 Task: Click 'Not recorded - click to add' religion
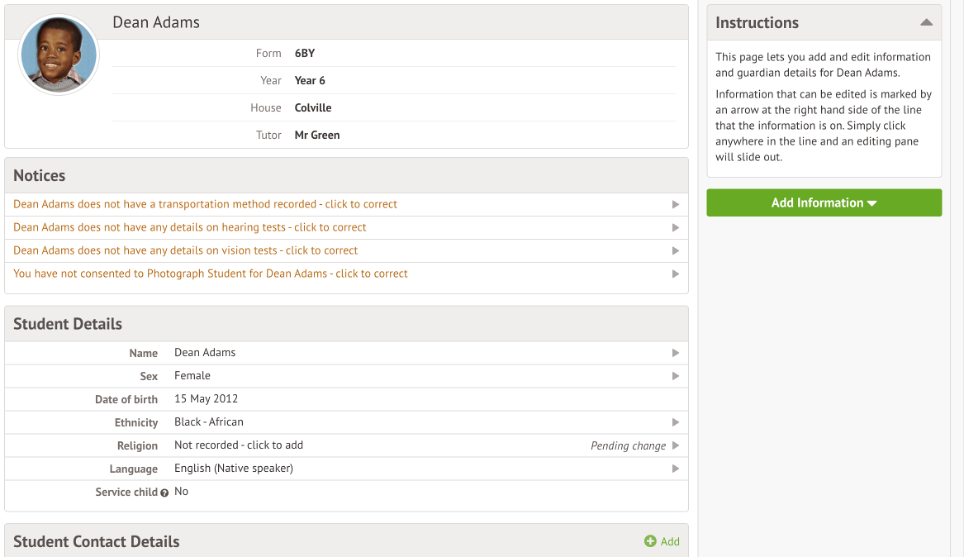[238, 445]
